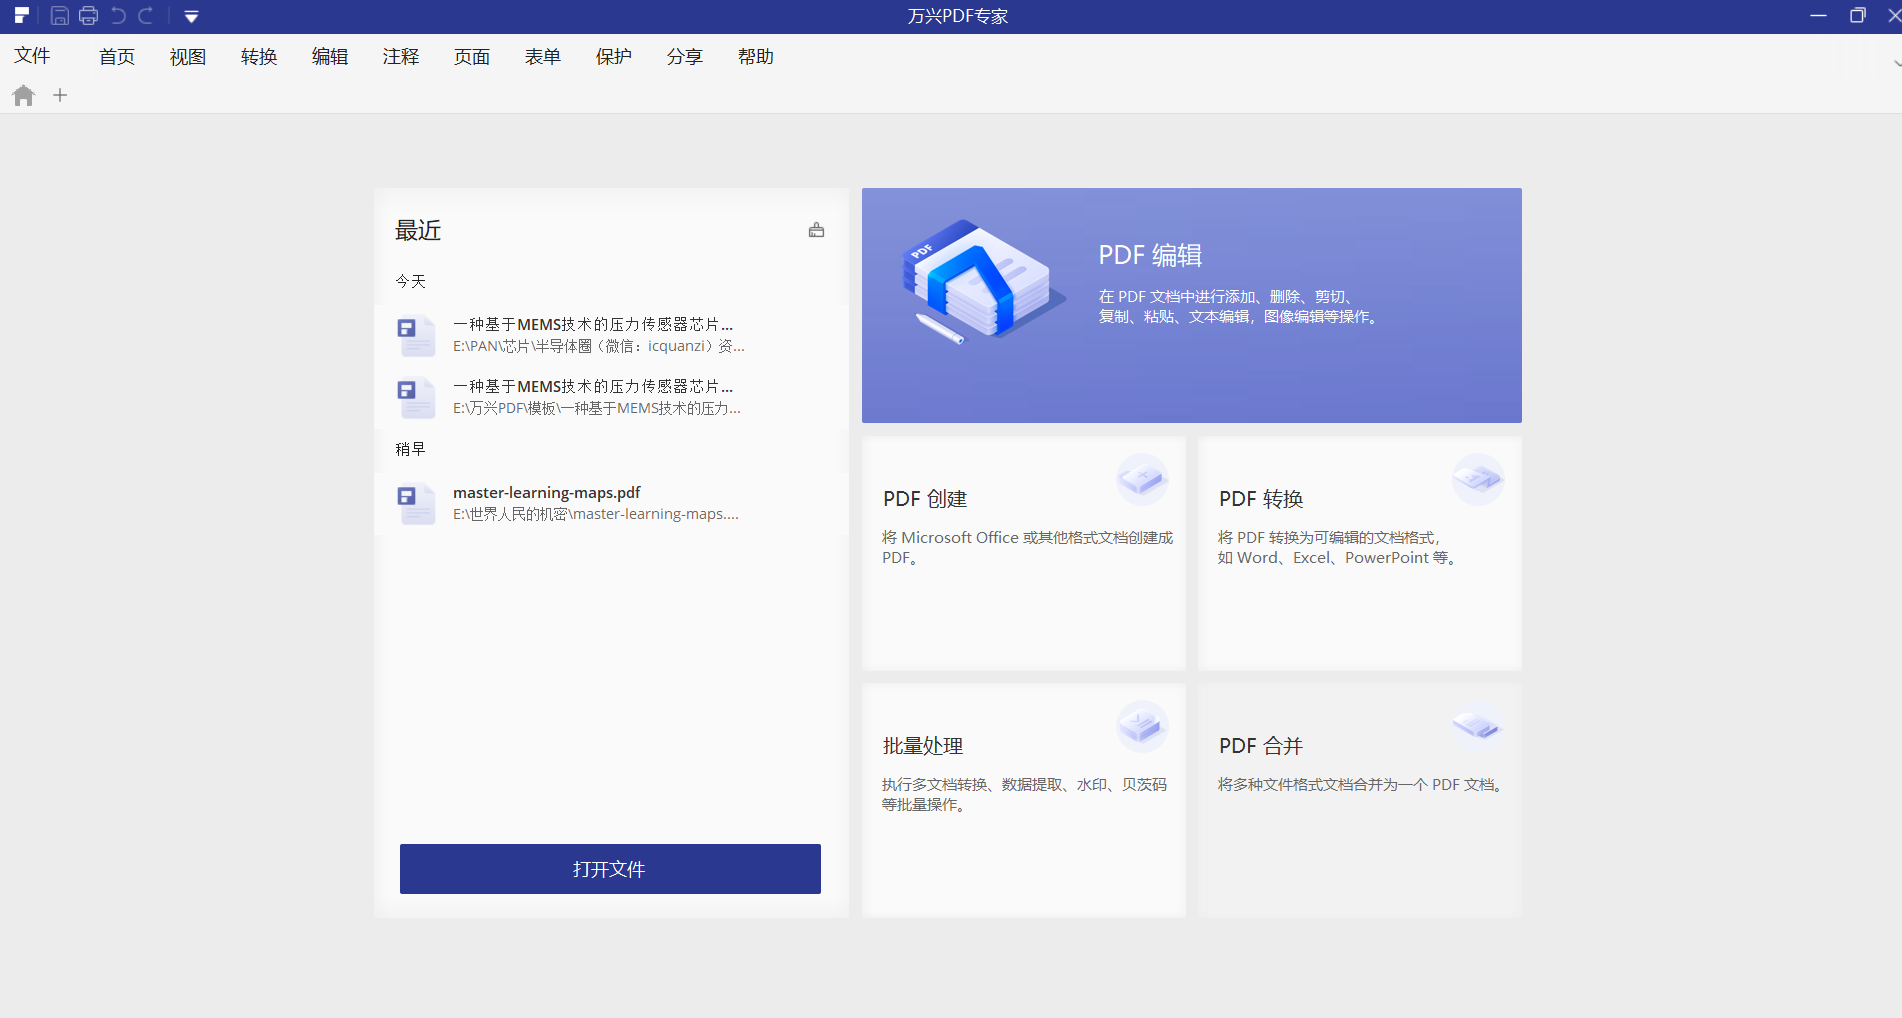Open the 帮助 menu
Screen dimensions: 1902x1018
[755, 56]
